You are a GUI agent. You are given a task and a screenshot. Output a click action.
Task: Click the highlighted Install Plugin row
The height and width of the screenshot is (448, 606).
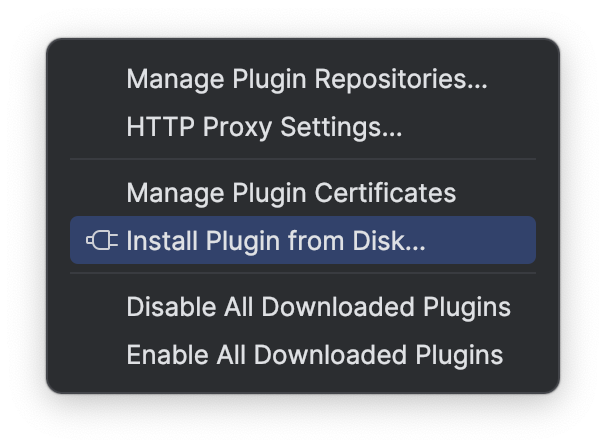click(x=302, y=241)
